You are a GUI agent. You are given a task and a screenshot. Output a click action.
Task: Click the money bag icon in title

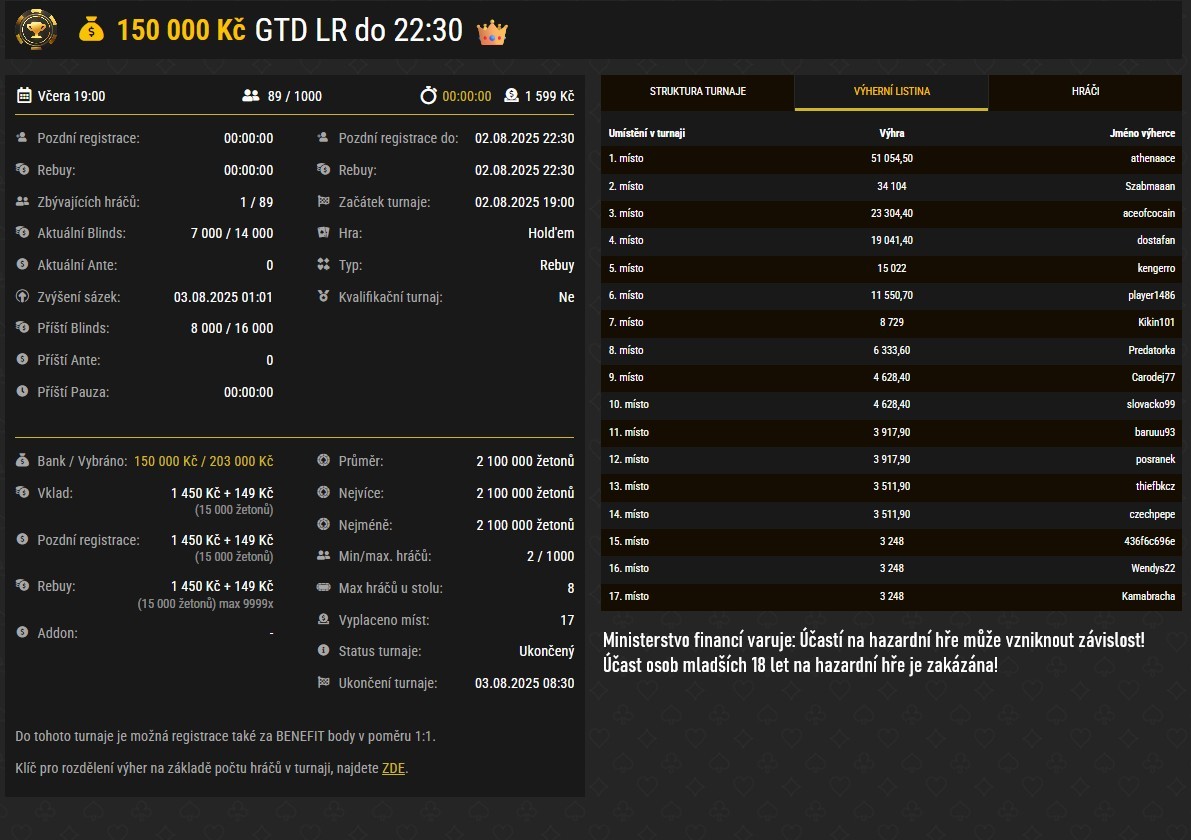pos(91,30)
